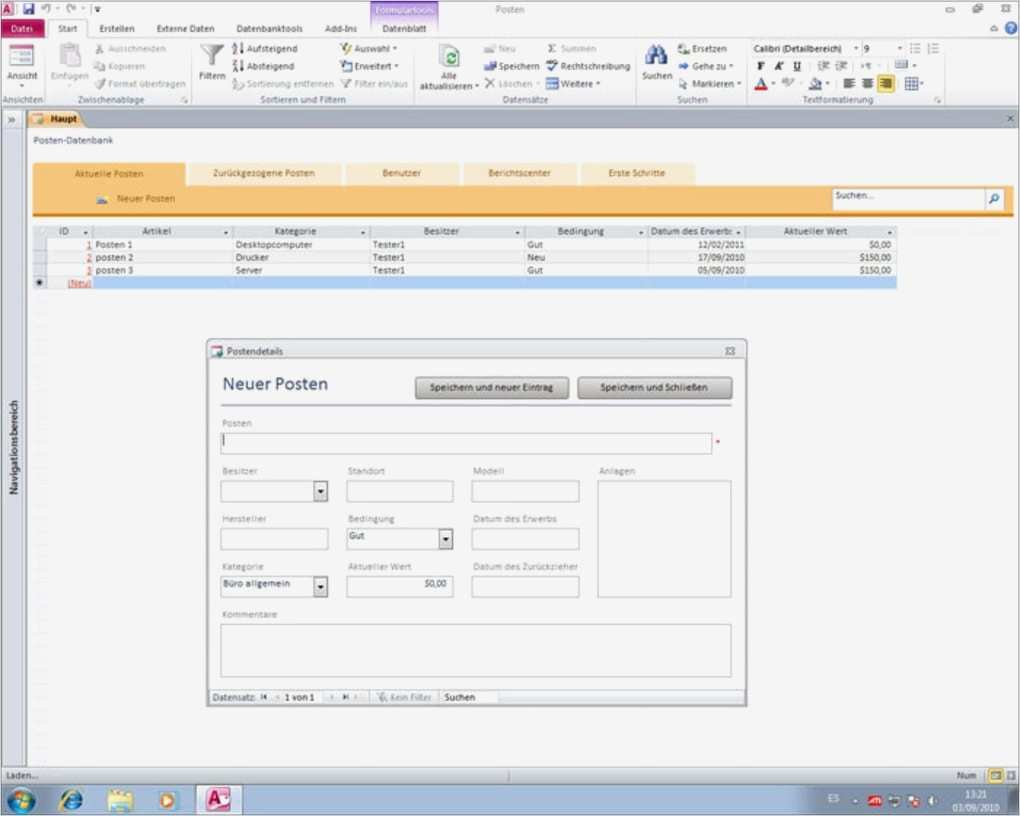Open Internet Explorer from taskbar
Image resolution: width=1020 pixels, height=816 pixels.
pyautogui.click(x=70, y=800)
